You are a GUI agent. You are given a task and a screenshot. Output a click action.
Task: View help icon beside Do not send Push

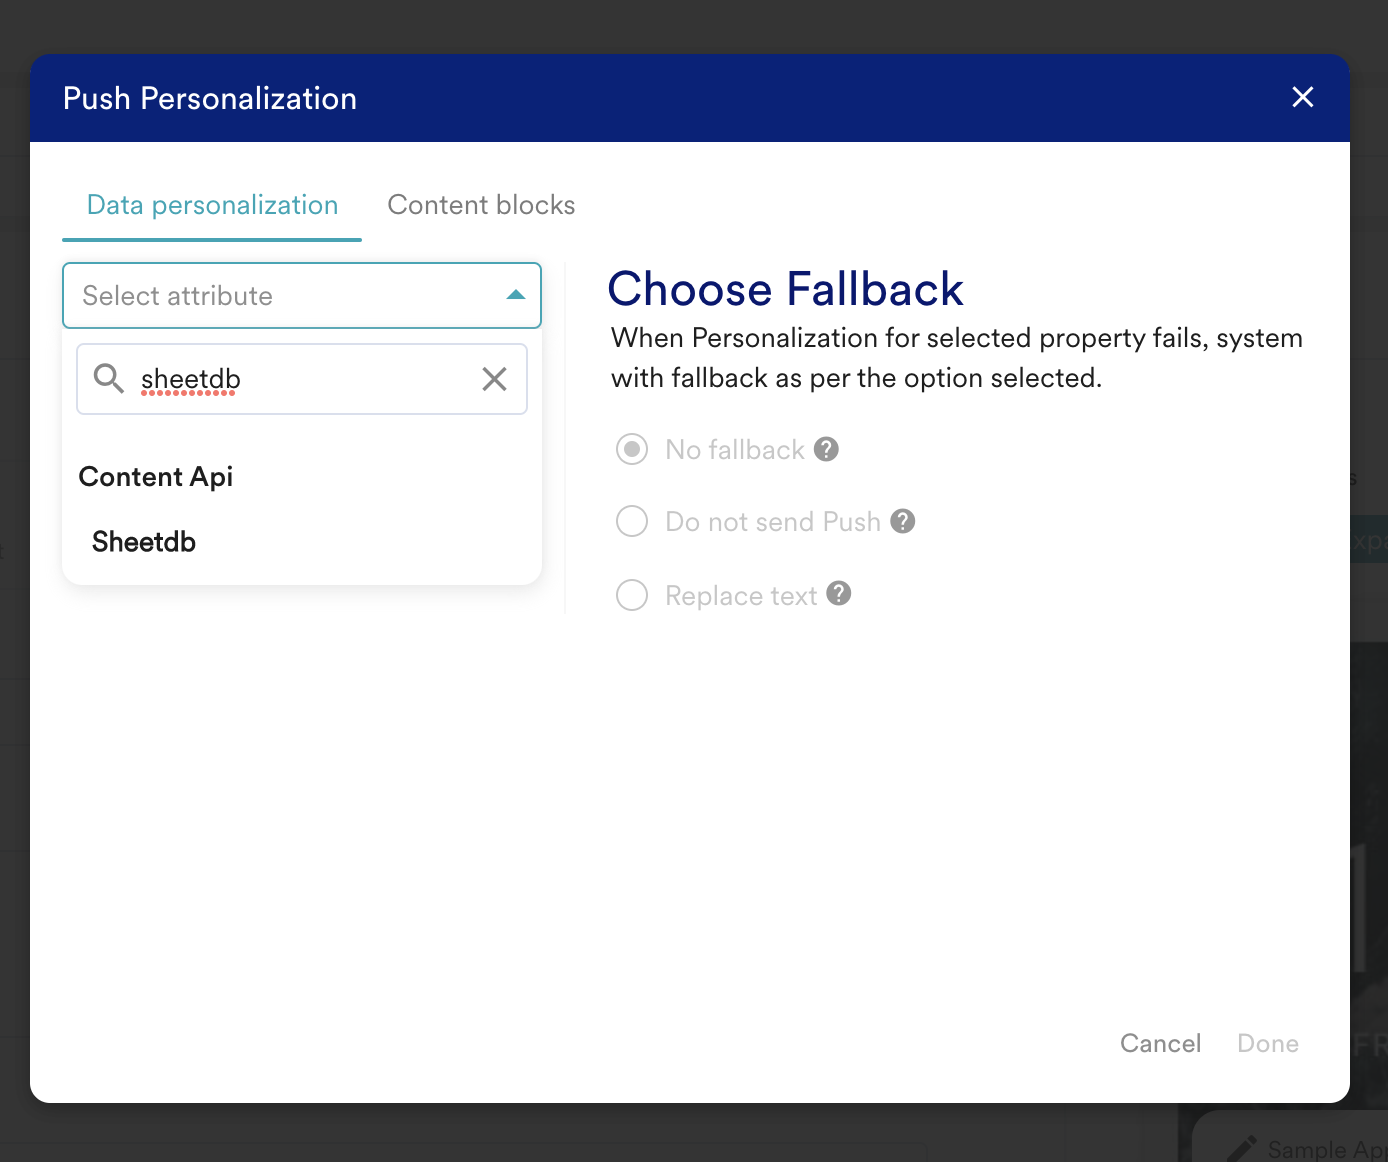902,521
